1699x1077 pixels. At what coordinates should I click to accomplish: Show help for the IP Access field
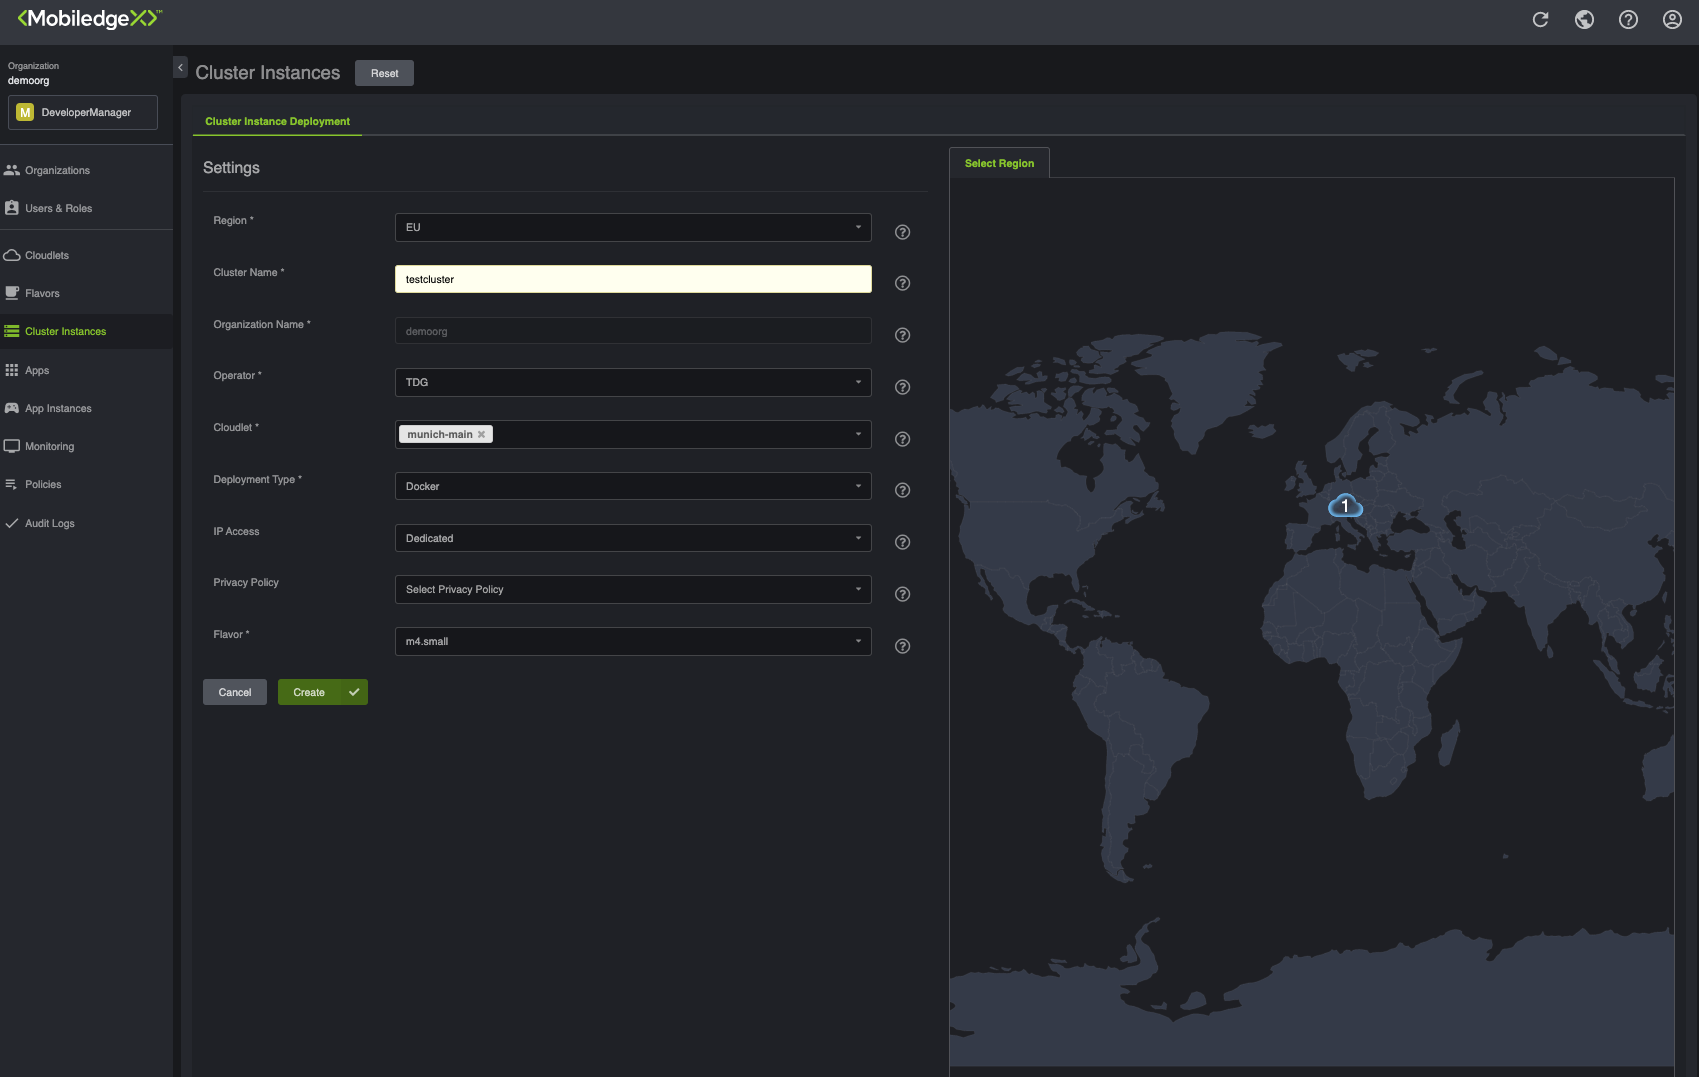[902, 542]
